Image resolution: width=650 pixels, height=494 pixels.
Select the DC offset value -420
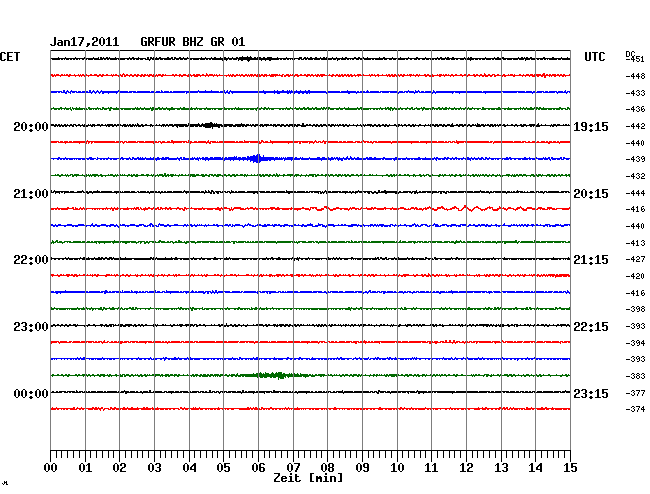(x=635, y=276)
